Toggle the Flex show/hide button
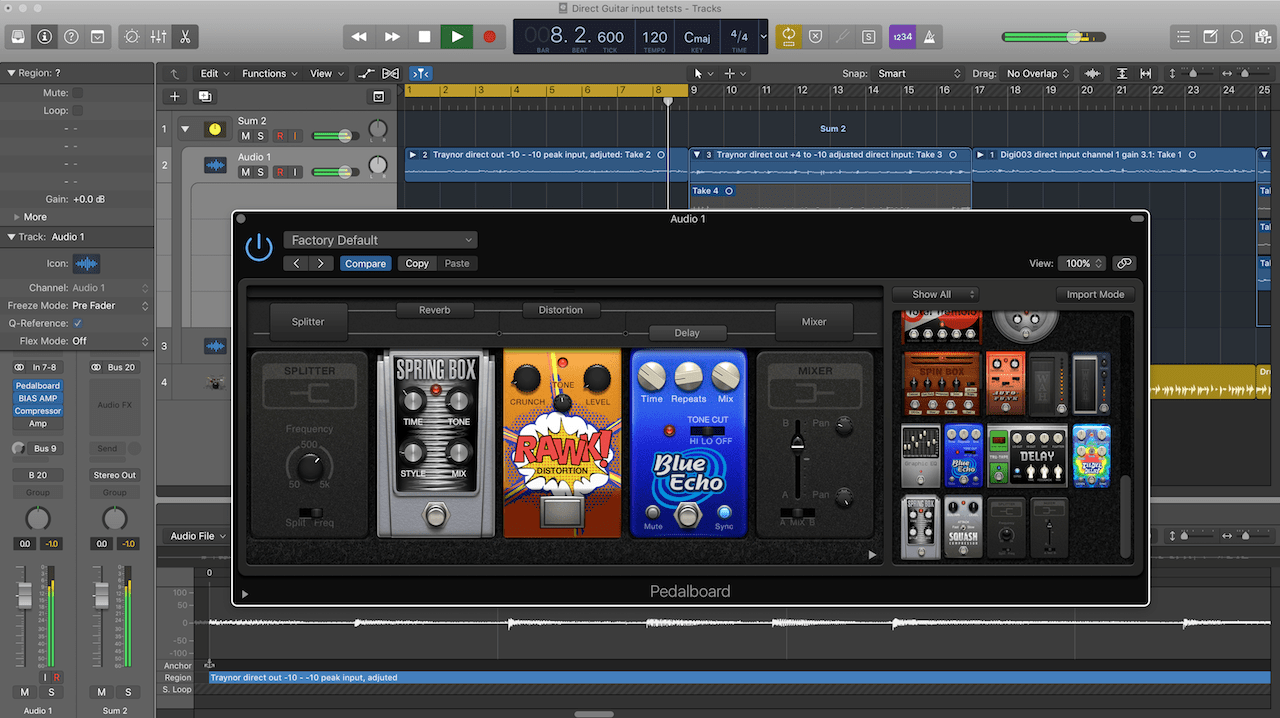Image resolution: width=1280 pixels, height=718 pixels. (391, 73)
